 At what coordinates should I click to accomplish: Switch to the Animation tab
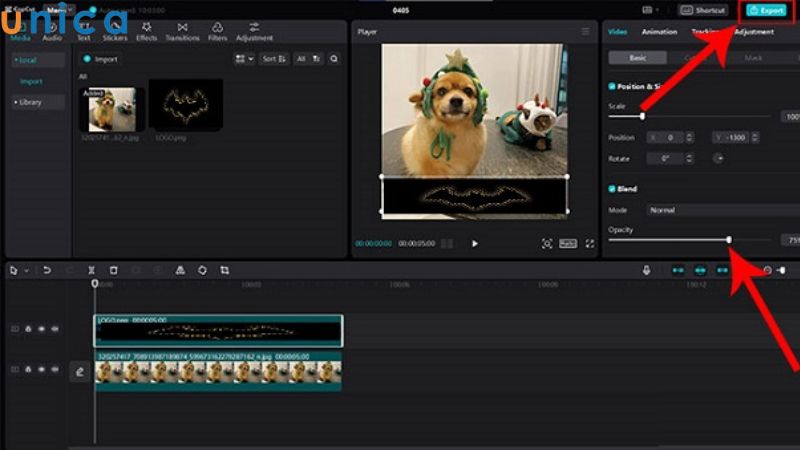point(659,32)
